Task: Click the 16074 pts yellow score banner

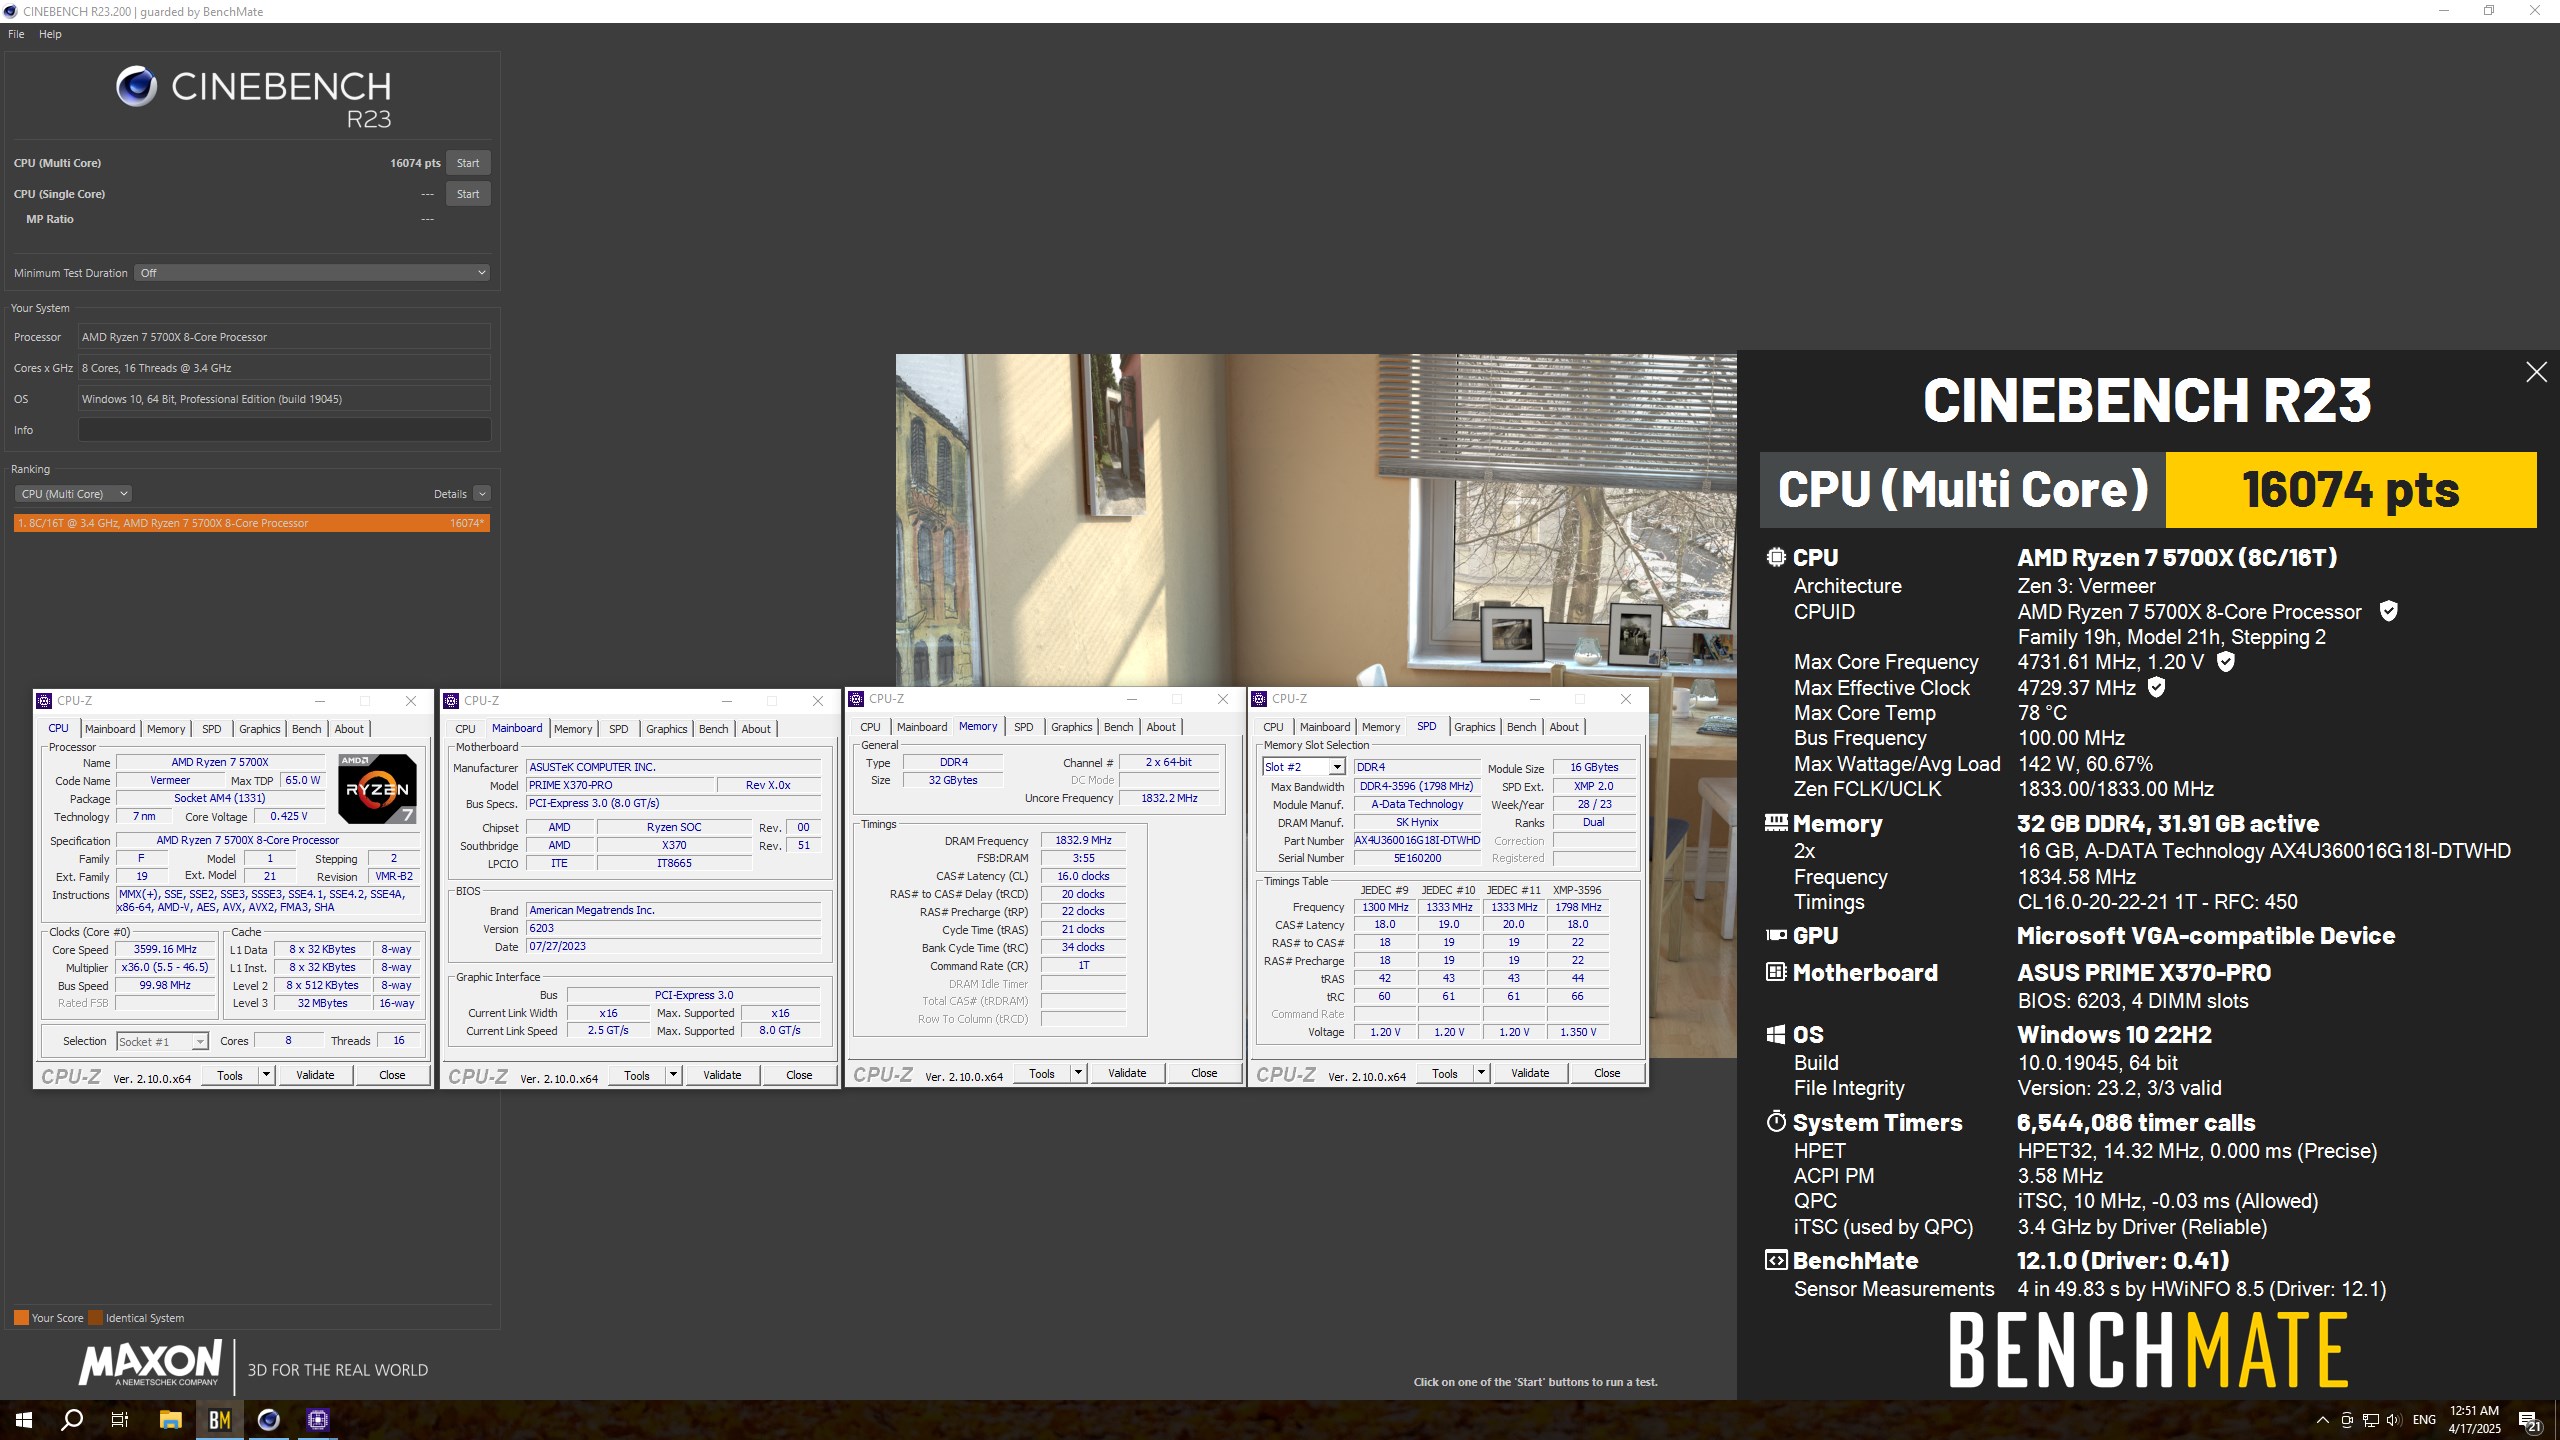Action: tap(2351, 490)
